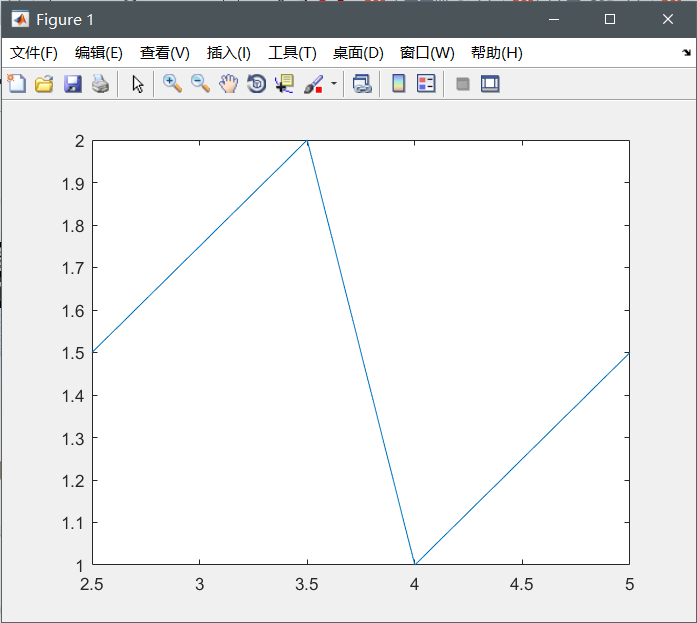The height and width of the screenshot is (623, 697).
Task: Insert a colorbar using the toolbar icon
Action: click(398, 84)
